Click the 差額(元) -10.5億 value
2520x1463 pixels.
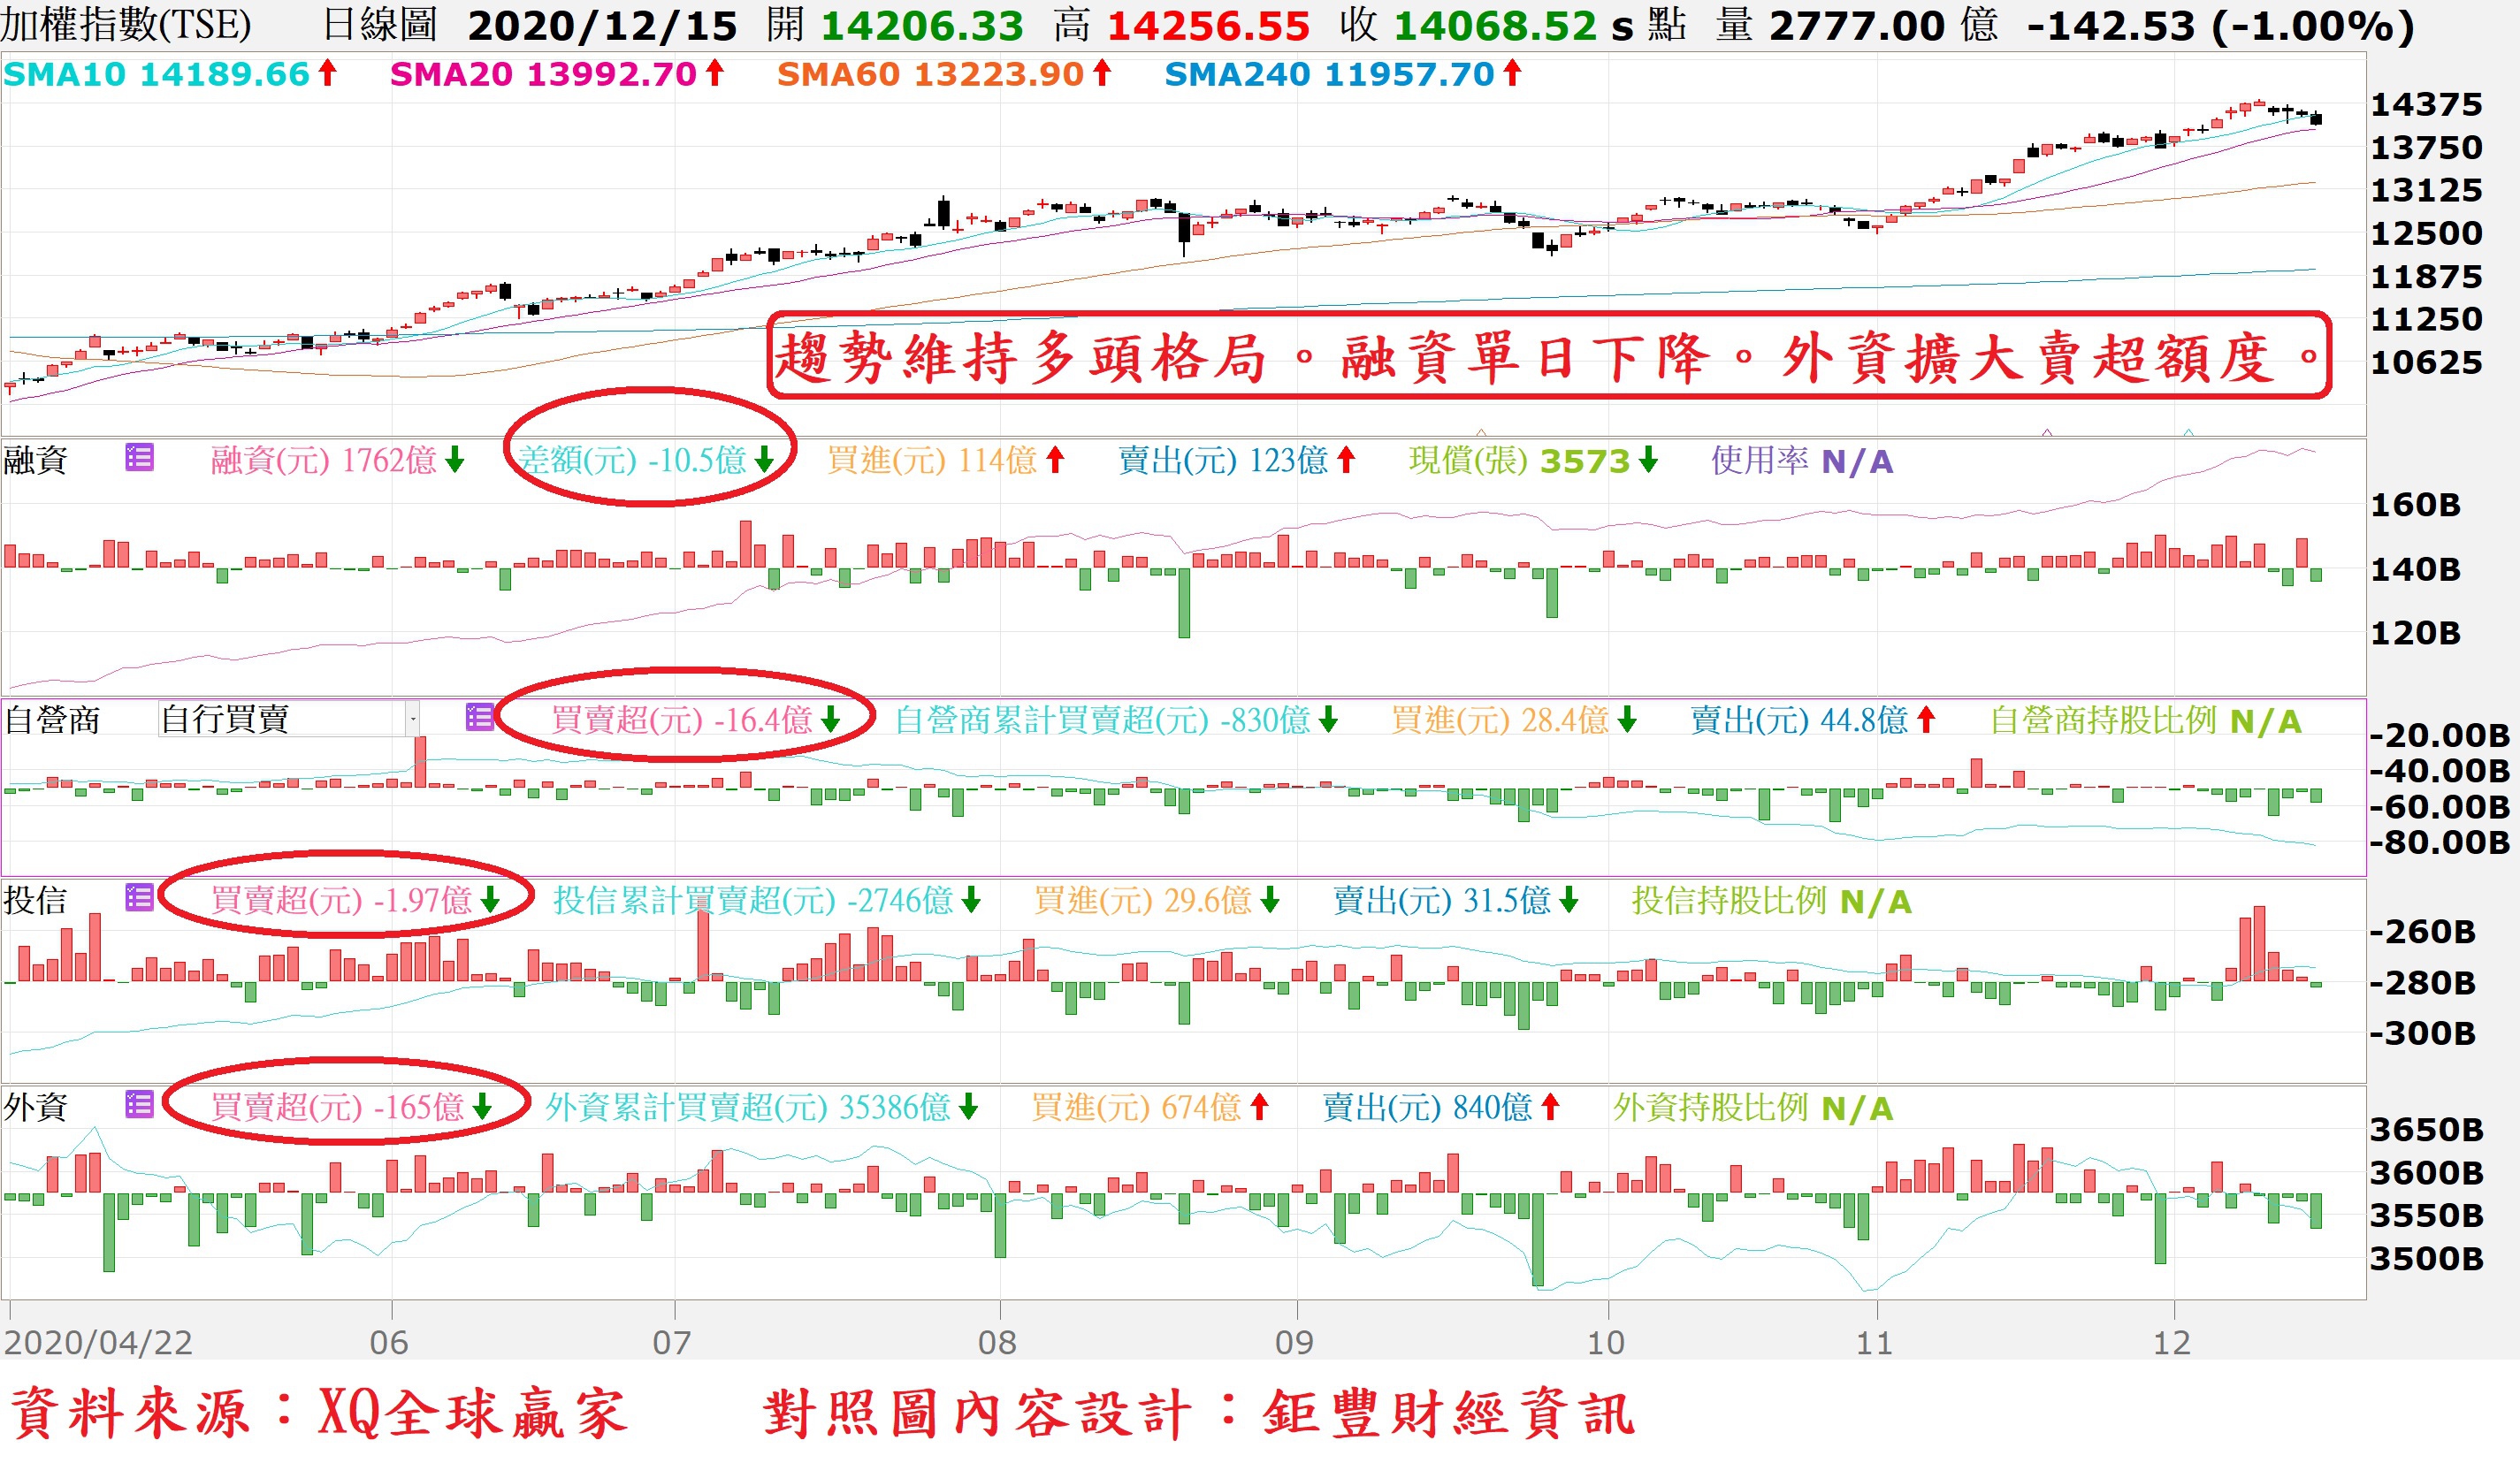point(632,460)
